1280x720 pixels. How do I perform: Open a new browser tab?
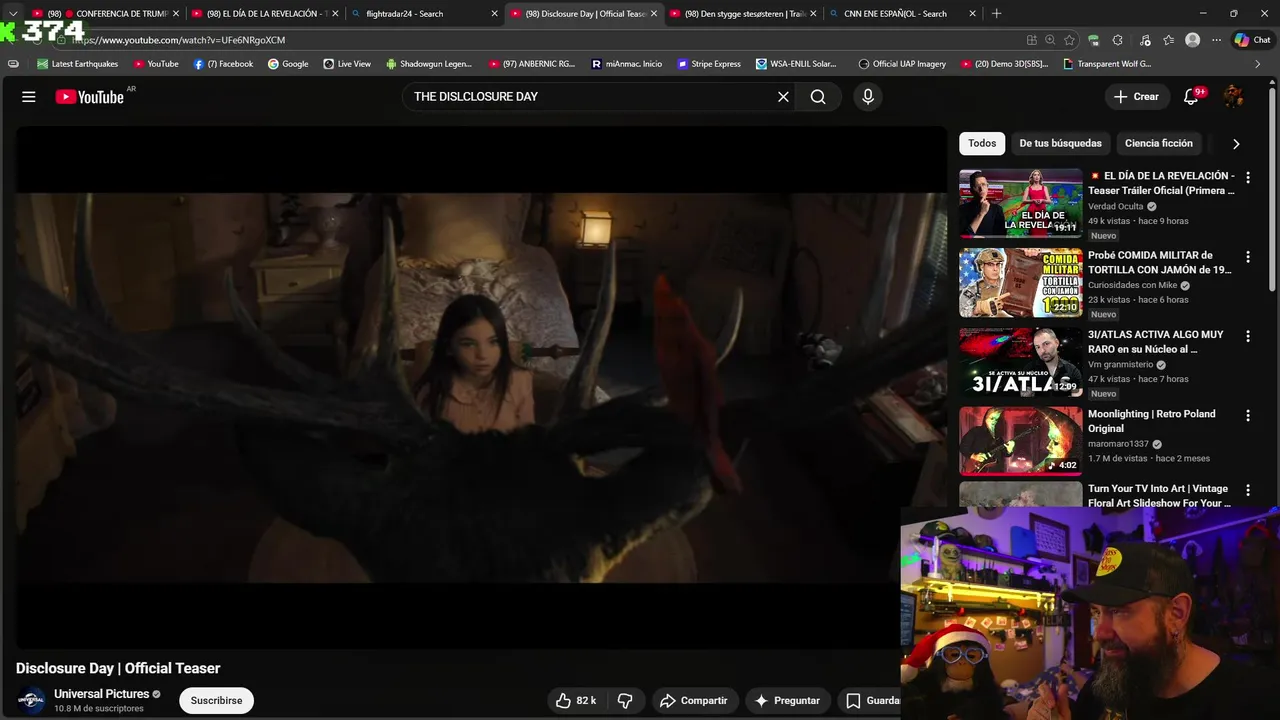click(996, 13)
